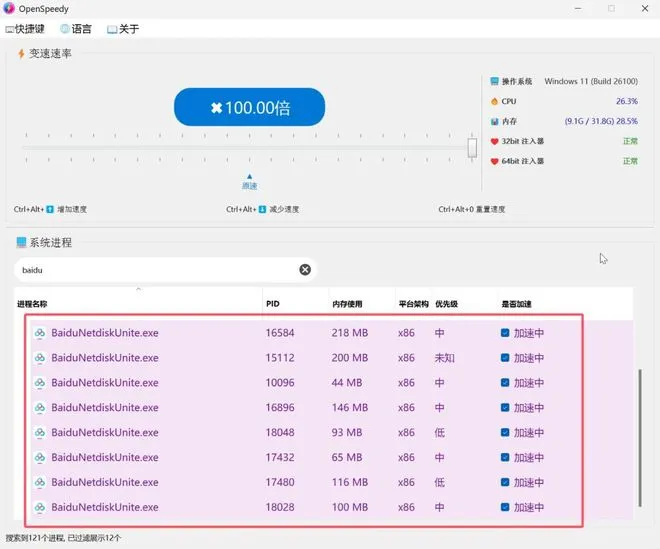The width and height of the screenshot is (660, 549).
Task: Click the process icon in the PID 18028 row
Action: (x=40, y=507)
